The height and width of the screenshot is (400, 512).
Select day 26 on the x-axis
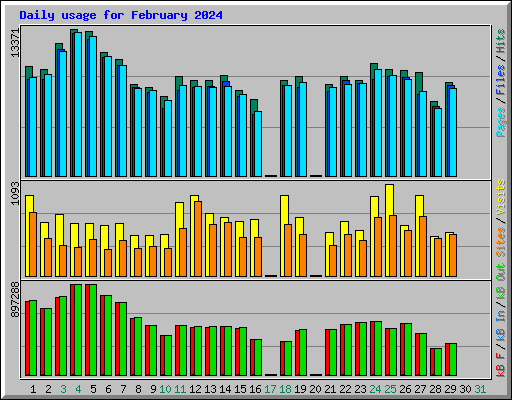pyautogui.click(x=405, y=389)
